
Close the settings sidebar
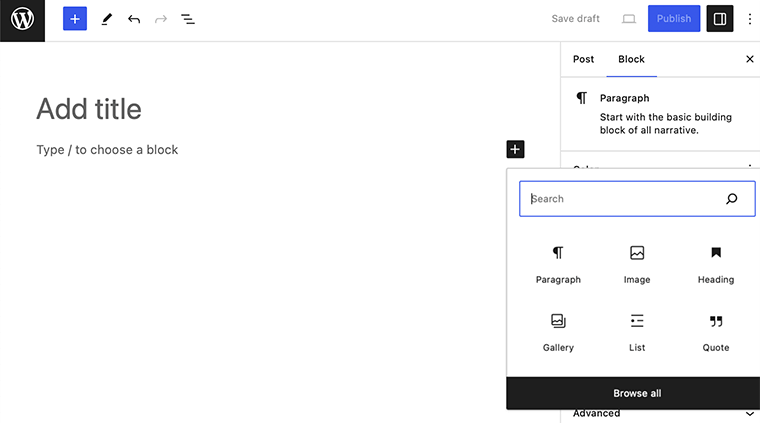click(749, 59)
